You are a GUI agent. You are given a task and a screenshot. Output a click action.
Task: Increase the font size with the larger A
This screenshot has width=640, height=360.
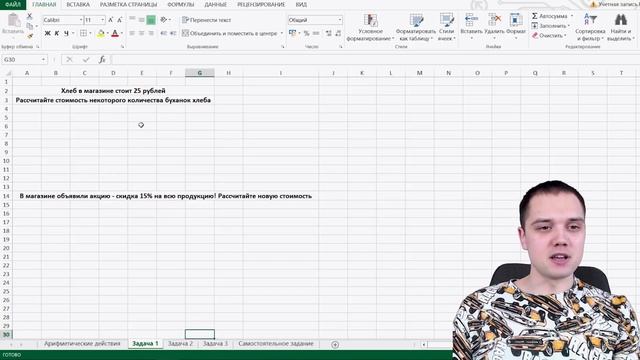(x=111, y=20)
